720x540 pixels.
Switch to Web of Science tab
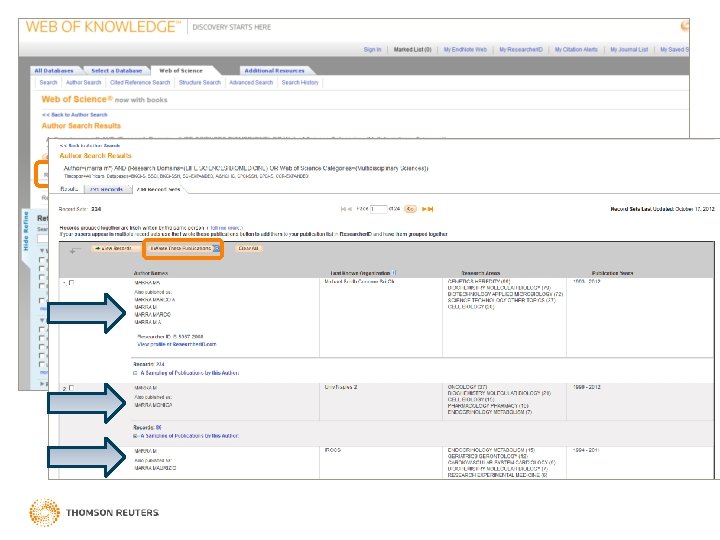coord(181,71)
